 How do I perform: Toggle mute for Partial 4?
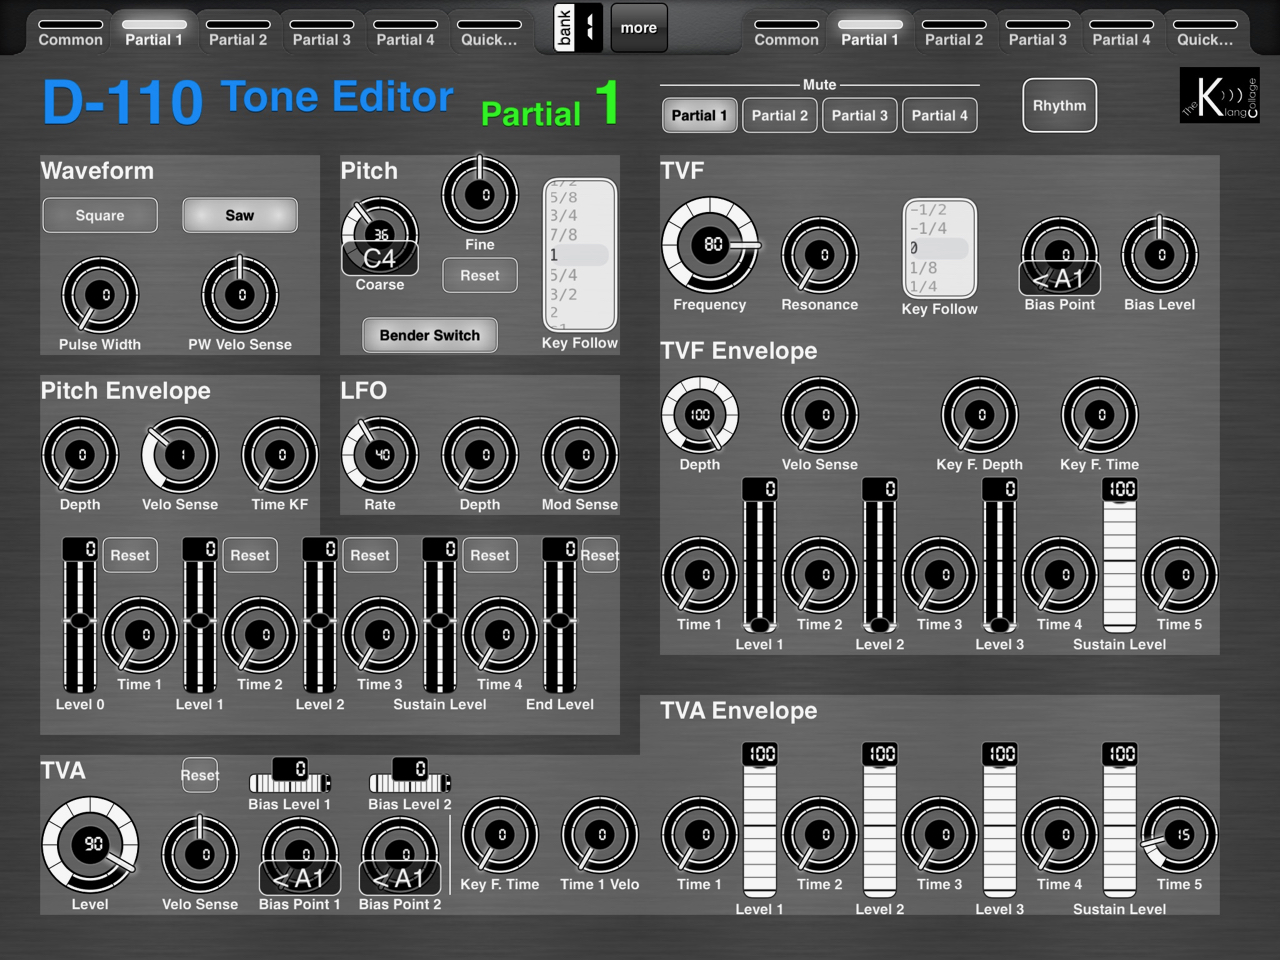[940, 115]
